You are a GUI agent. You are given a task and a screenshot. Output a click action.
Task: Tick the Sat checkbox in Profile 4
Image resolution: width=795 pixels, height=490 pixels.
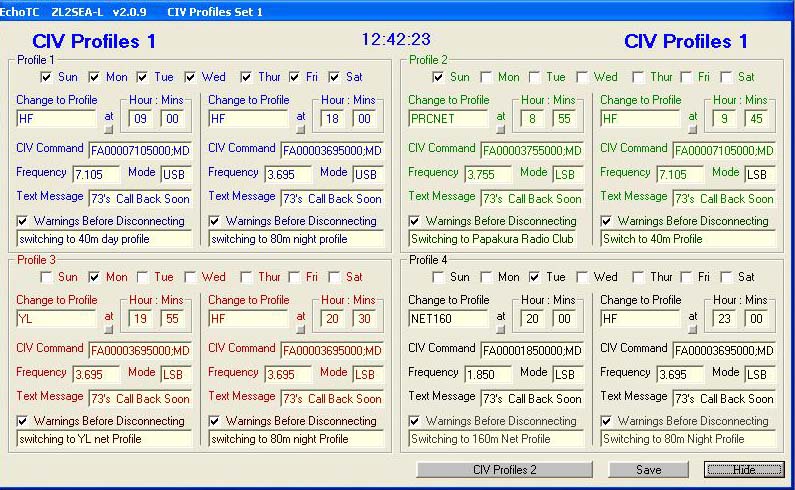coord(725,277)
